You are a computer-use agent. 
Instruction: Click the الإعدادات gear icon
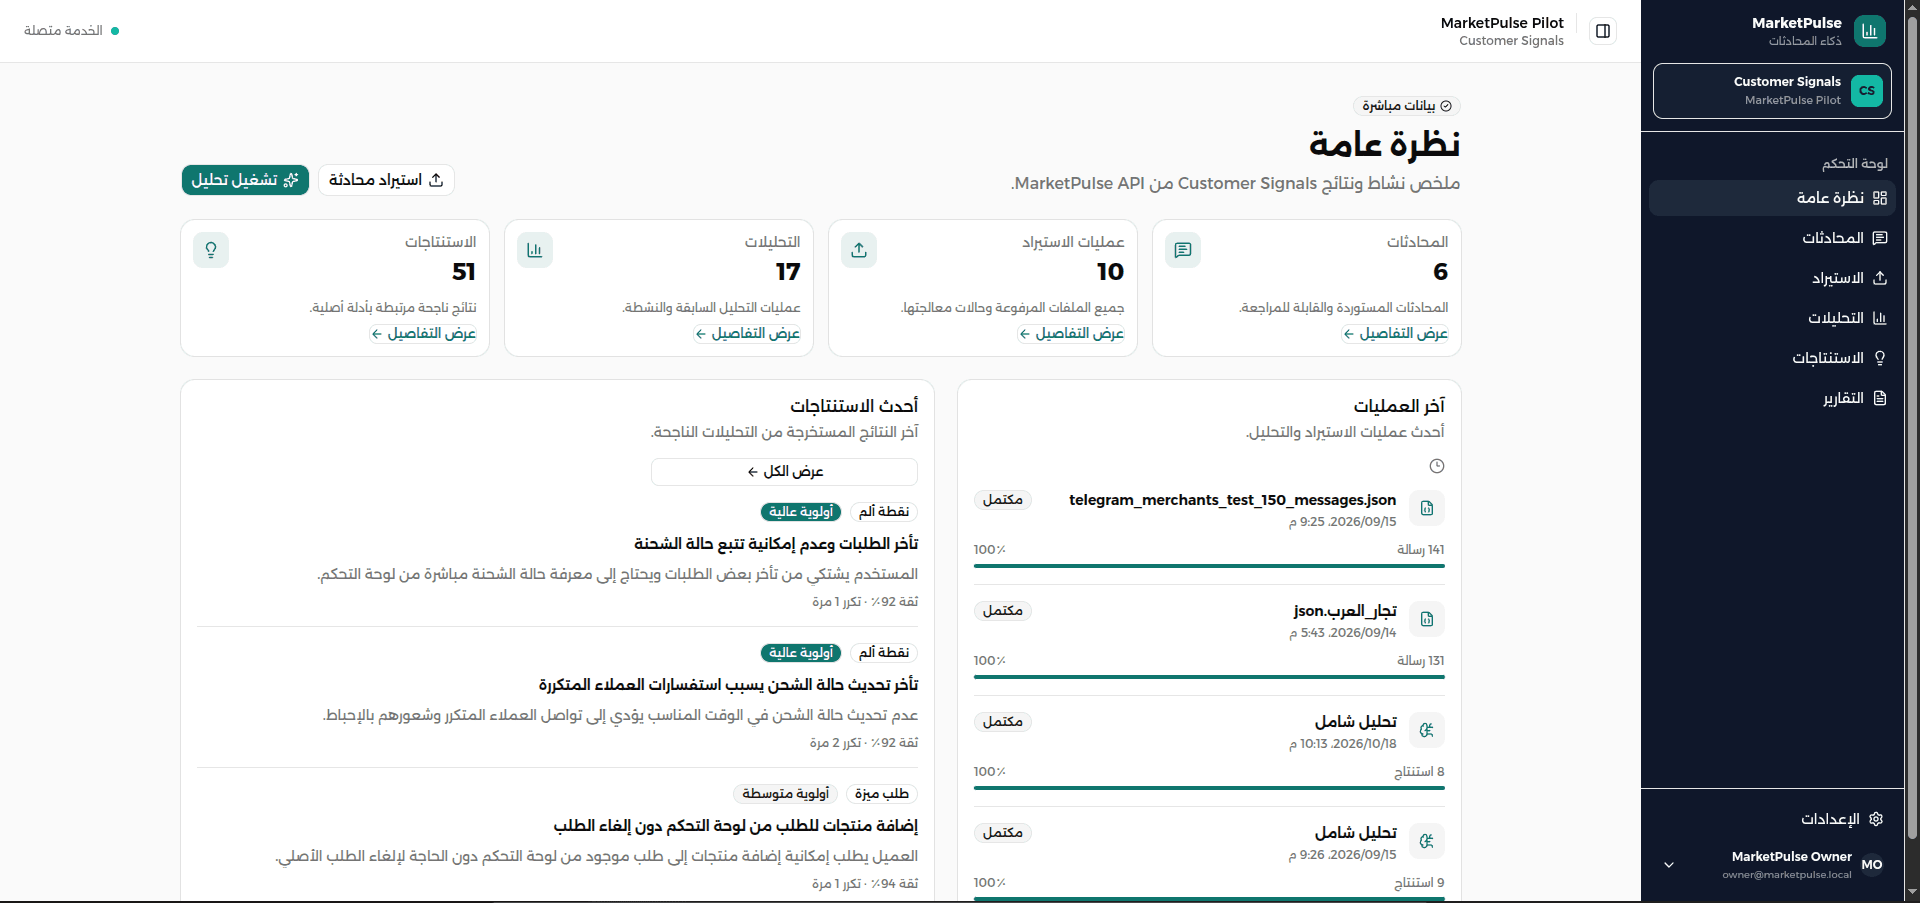pyautogui.click(x=1876, y=819)
